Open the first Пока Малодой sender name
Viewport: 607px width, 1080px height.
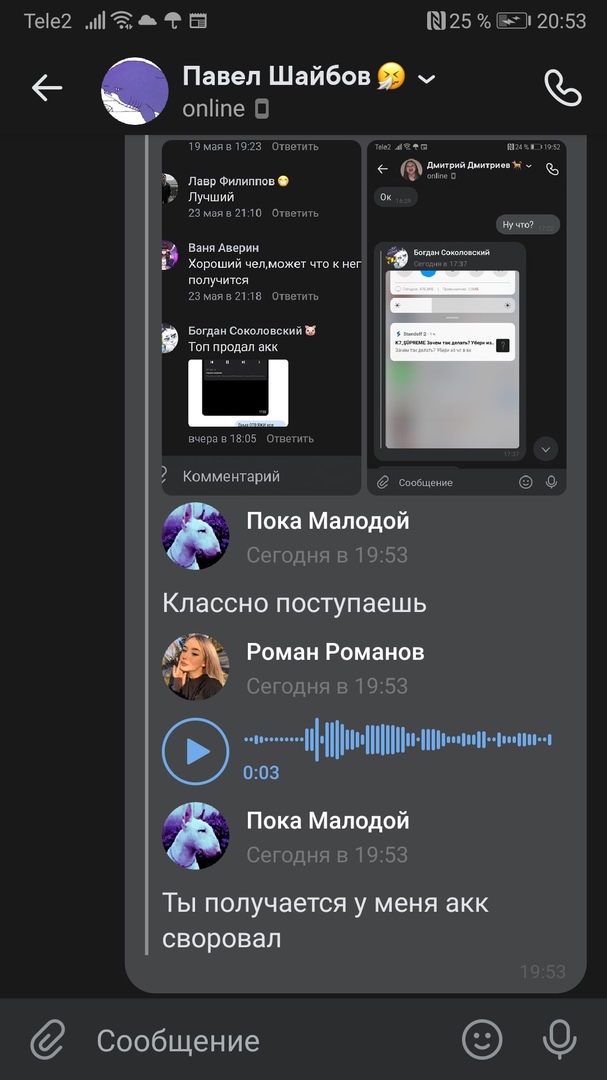coord(328,521)
